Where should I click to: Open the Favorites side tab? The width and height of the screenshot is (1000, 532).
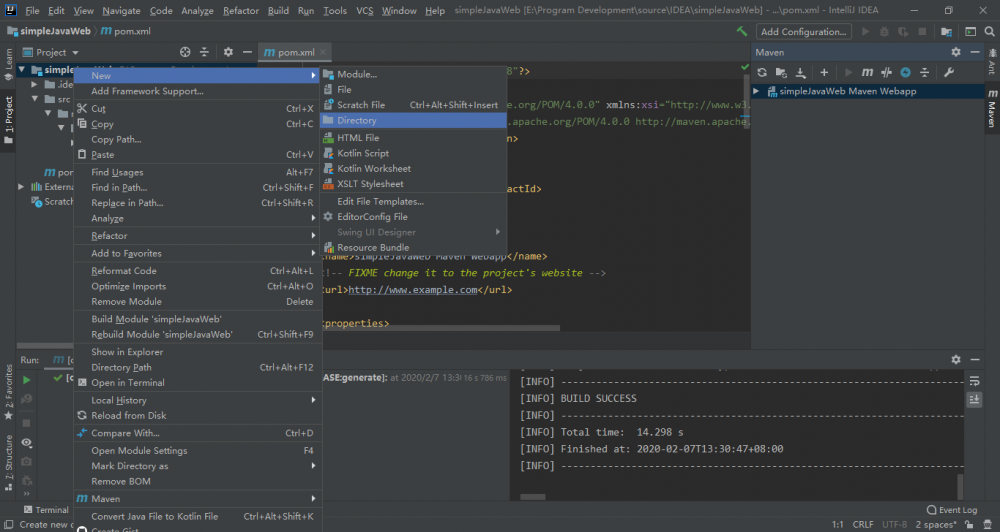tap(8, 392)
